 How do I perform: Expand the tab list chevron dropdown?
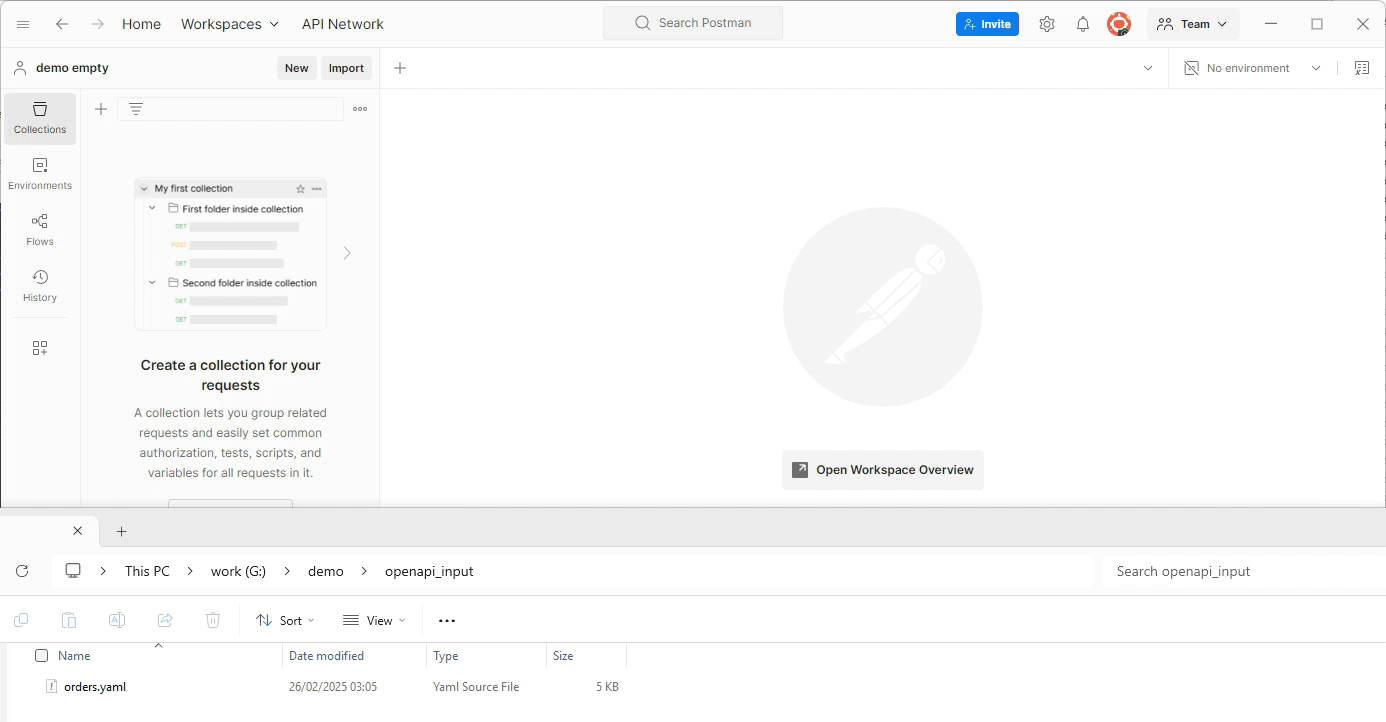1148,68
